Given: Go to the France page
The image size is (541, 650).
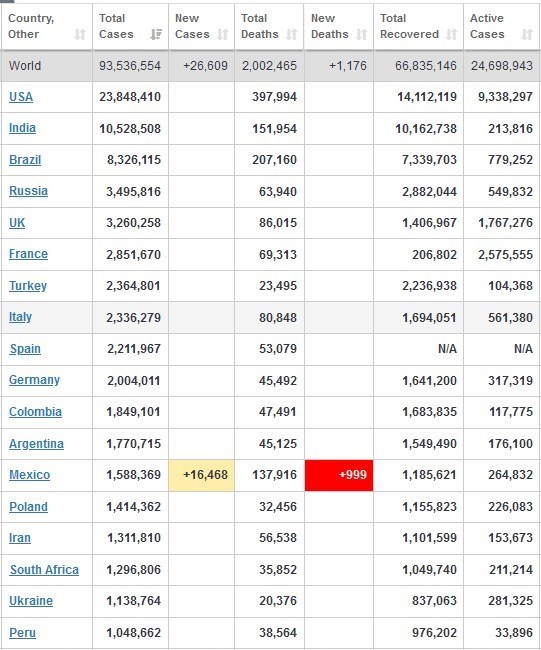Looking at the screenshot, I should pos(28,254).
